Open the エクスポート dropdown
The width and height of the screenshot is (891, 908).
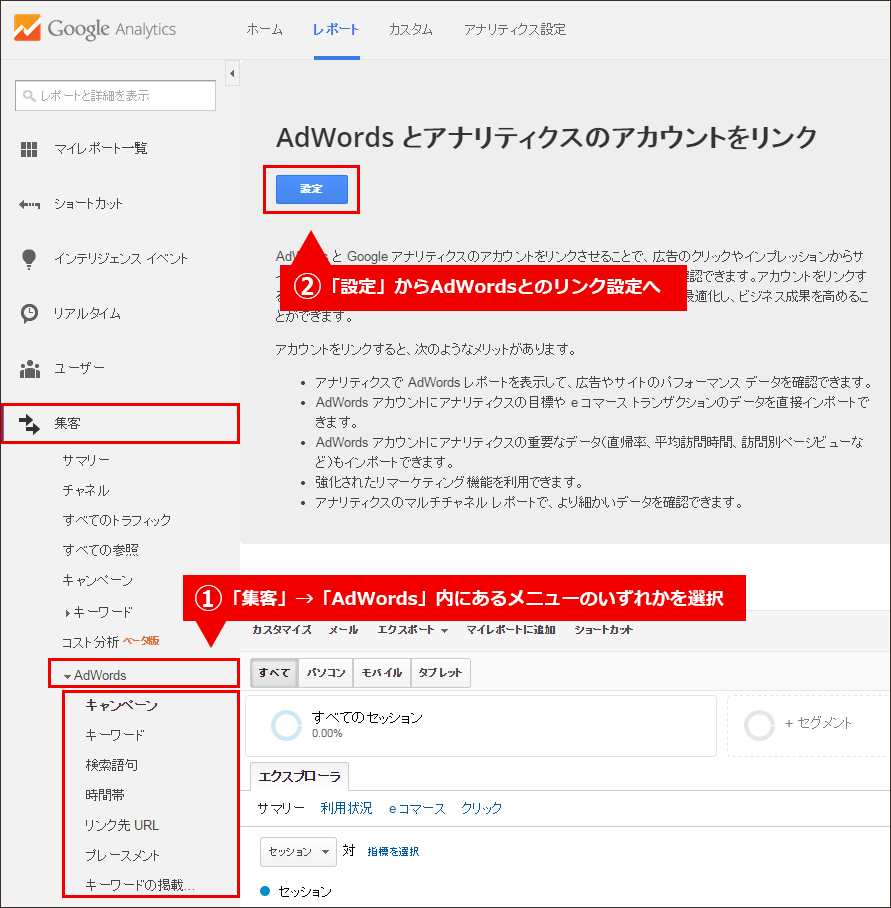[413, 630]
